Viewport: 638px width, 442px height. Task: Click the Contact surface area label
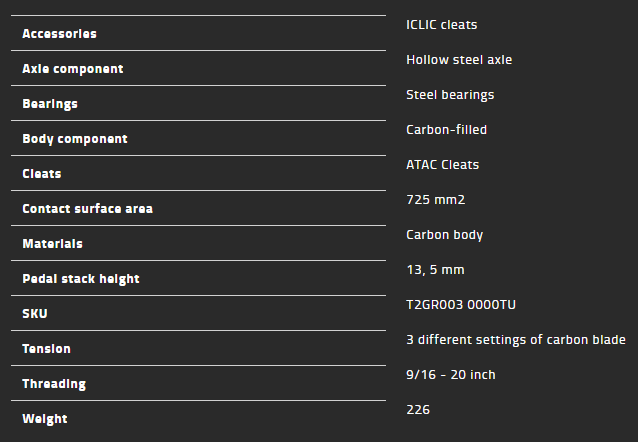point(87,209)
